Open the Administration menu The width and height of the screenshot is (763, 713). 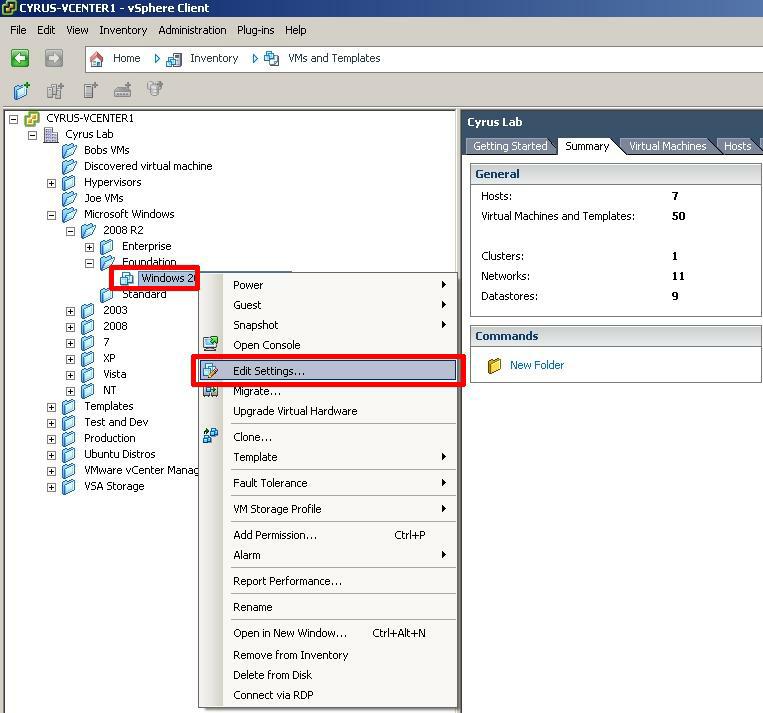[x=192, y=30]
